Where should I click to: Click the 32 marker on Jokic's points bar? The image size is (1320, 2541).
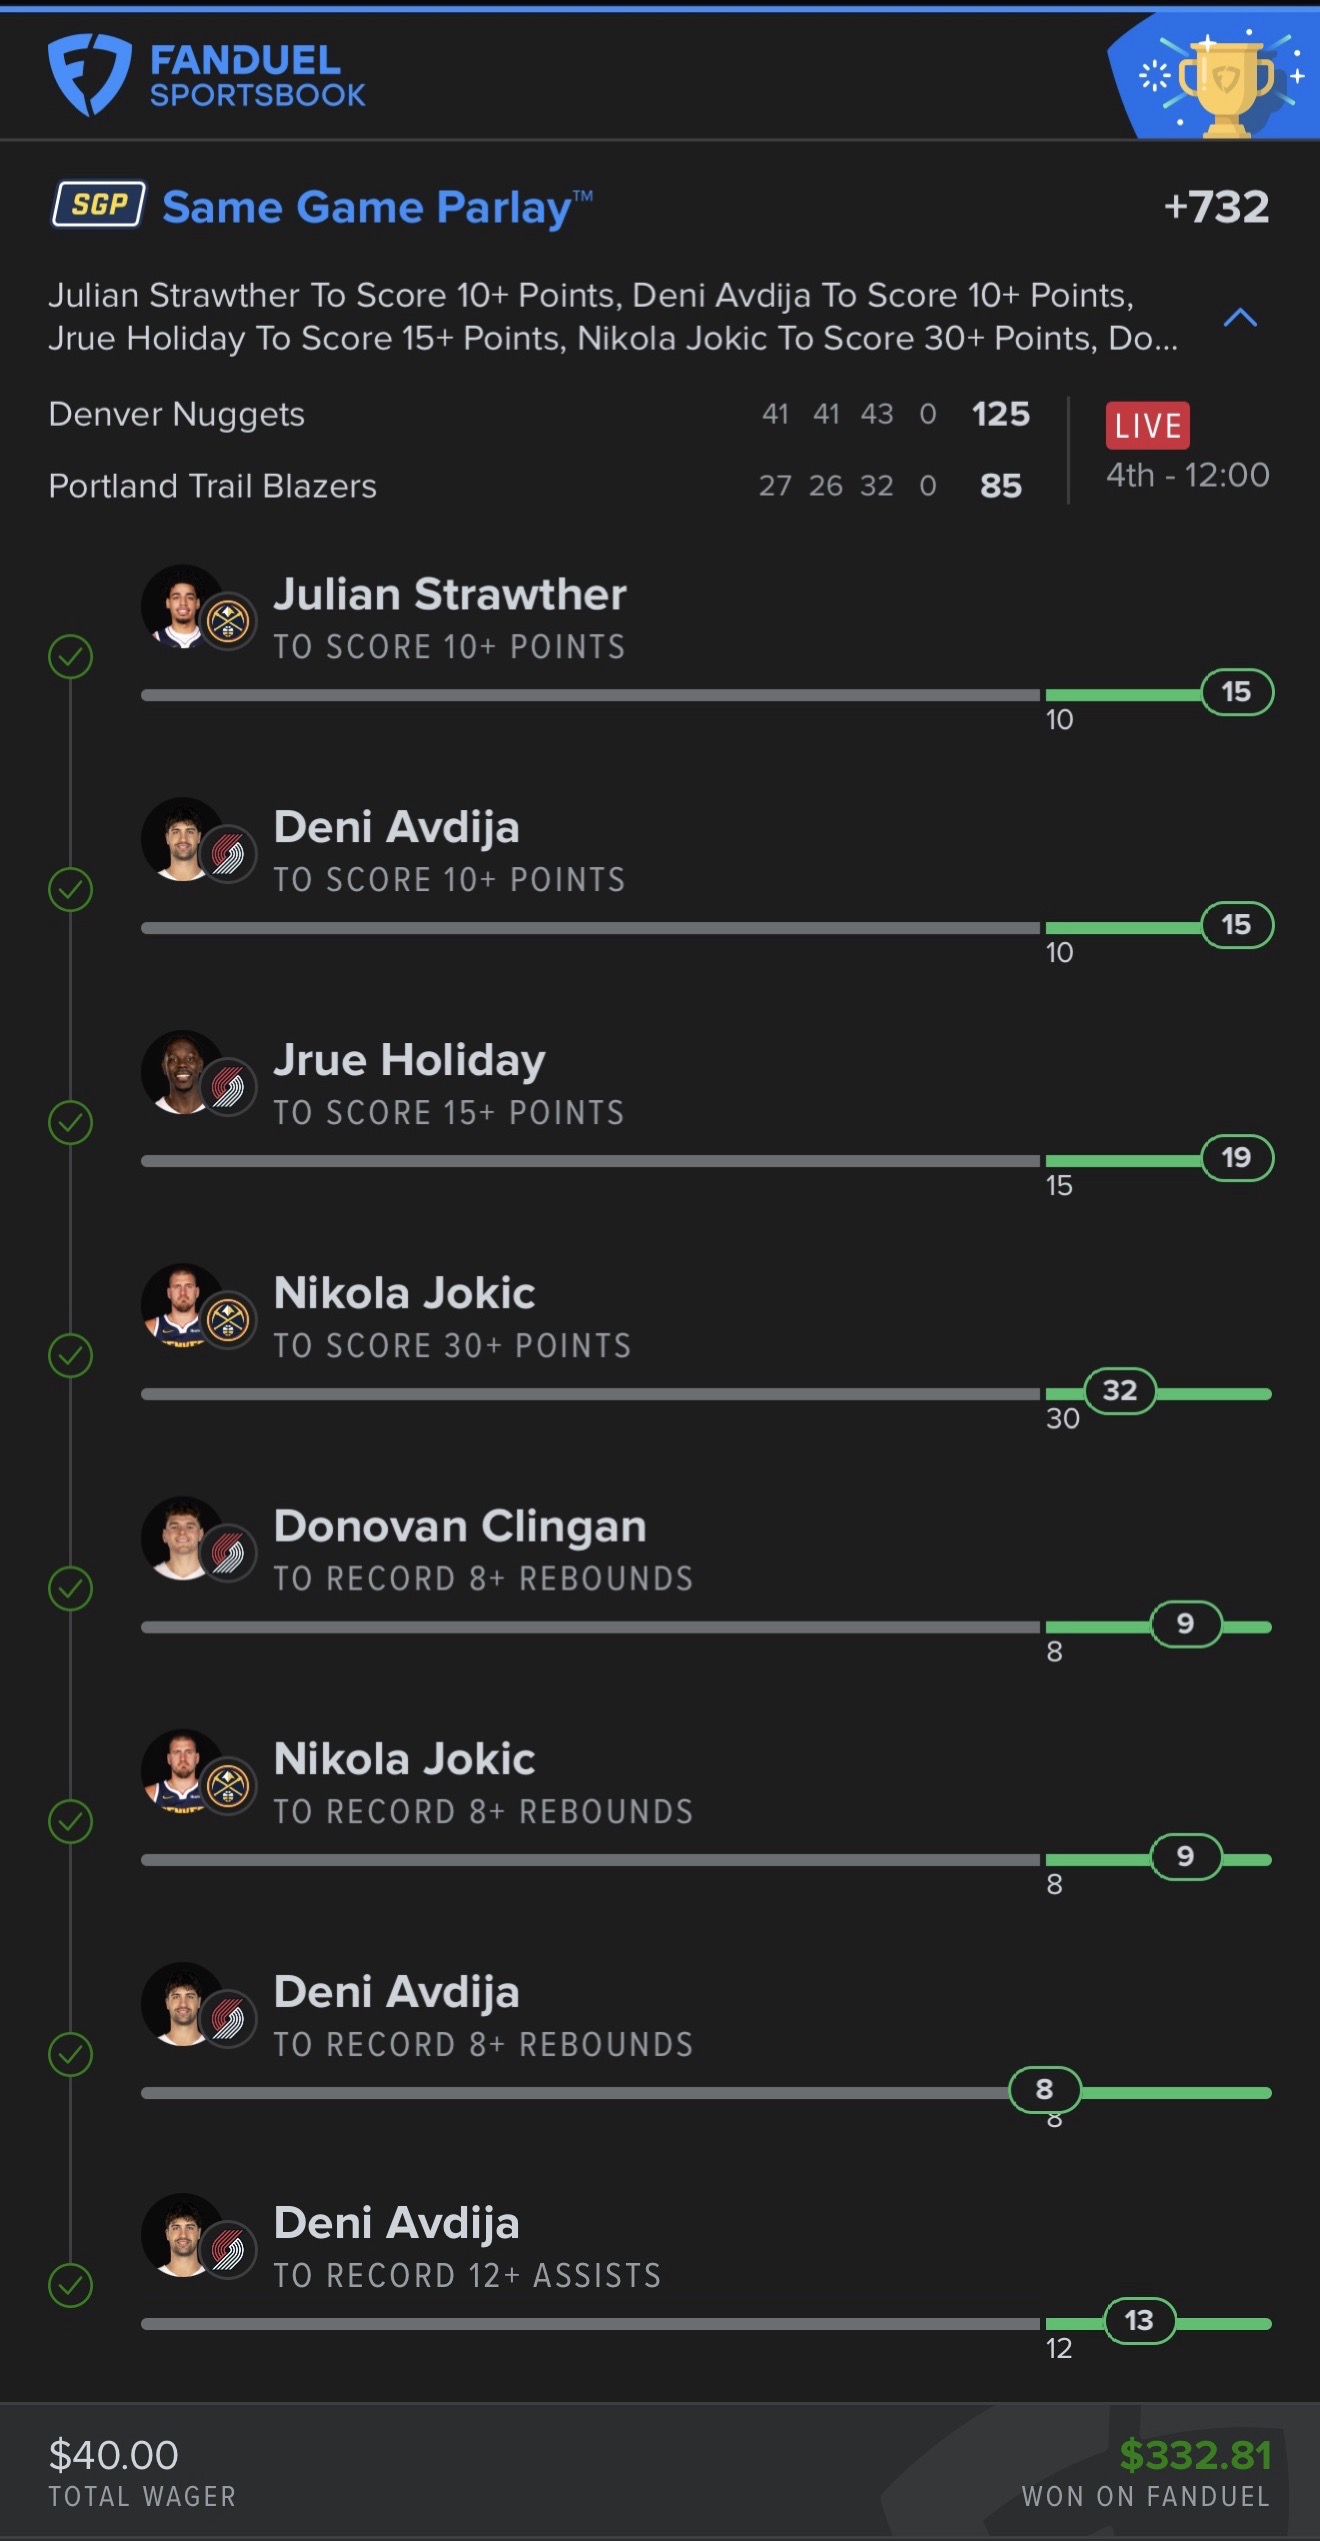(1120, 1390)
